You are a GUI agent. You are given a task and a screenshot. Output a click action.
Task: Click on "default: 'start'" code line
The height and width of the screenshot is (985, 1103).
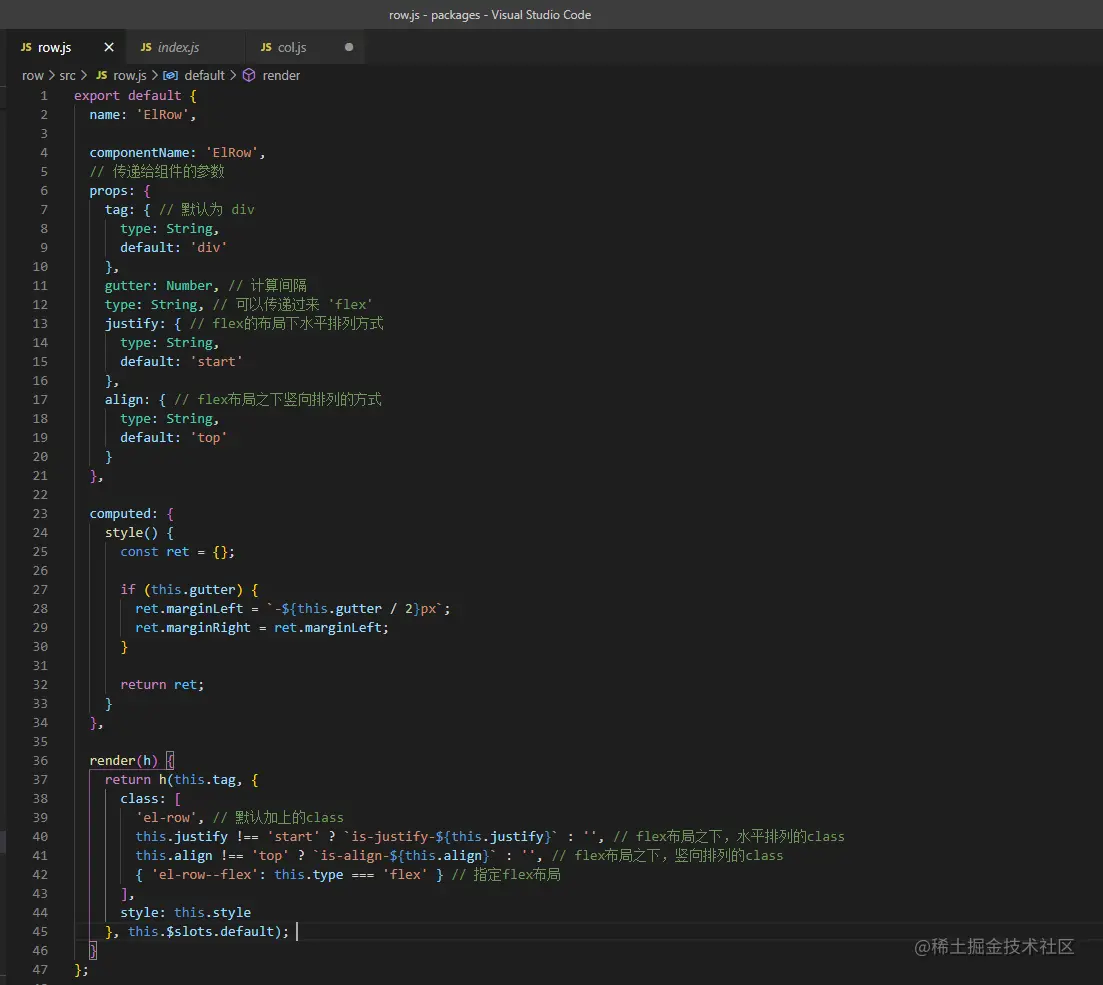point(181,362)
